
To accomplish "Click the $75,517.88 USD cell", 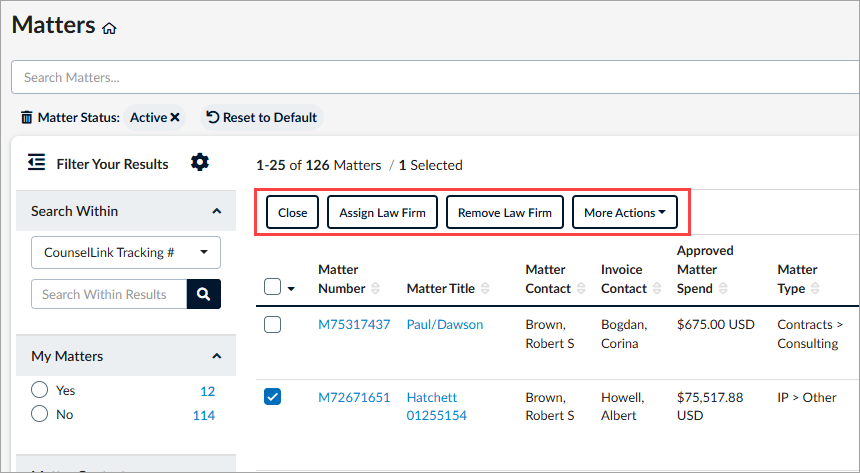I will [x=710, y=406].
